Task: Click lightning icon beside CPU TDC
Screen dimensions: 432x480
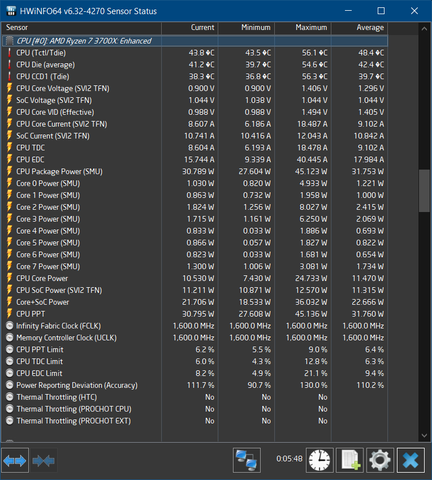Action: [10, 148]
